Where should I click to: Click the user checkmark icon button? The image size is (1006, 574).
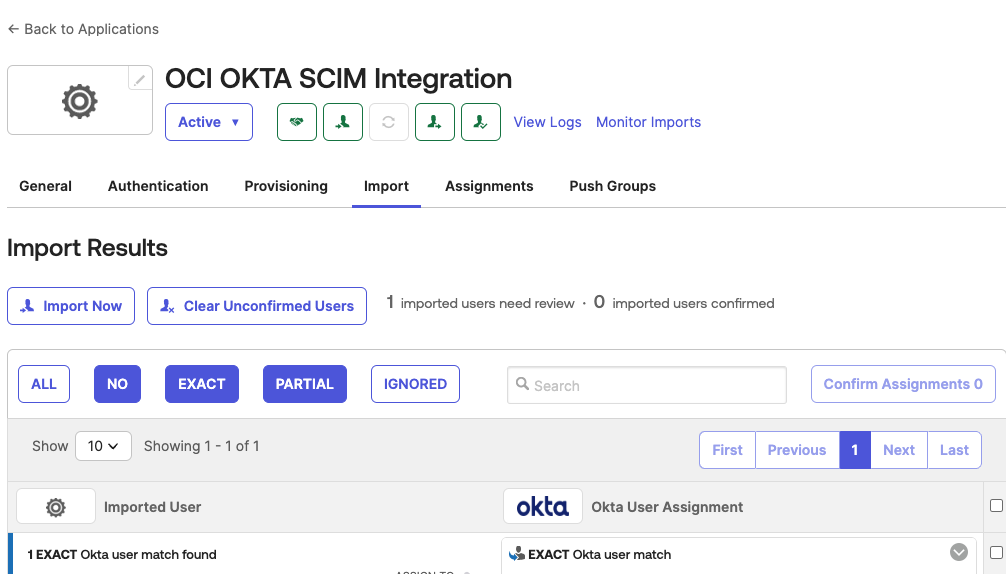click(x=481, y=122)
